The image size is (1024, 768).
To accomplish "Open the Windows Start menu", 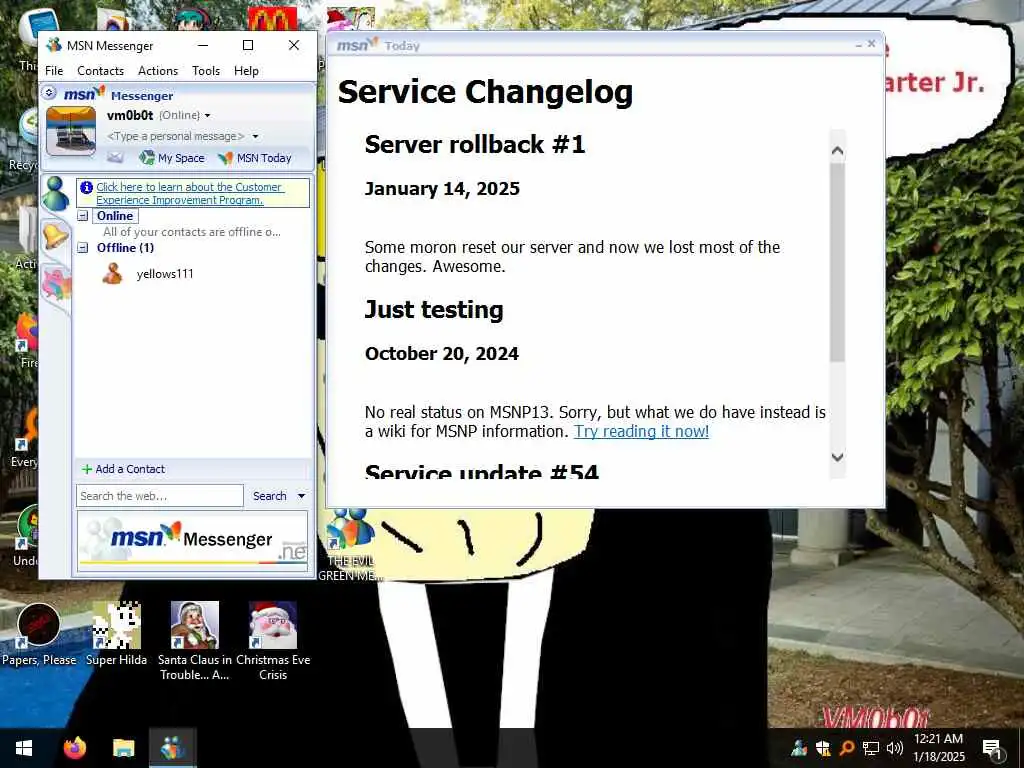I will point(24,748).
